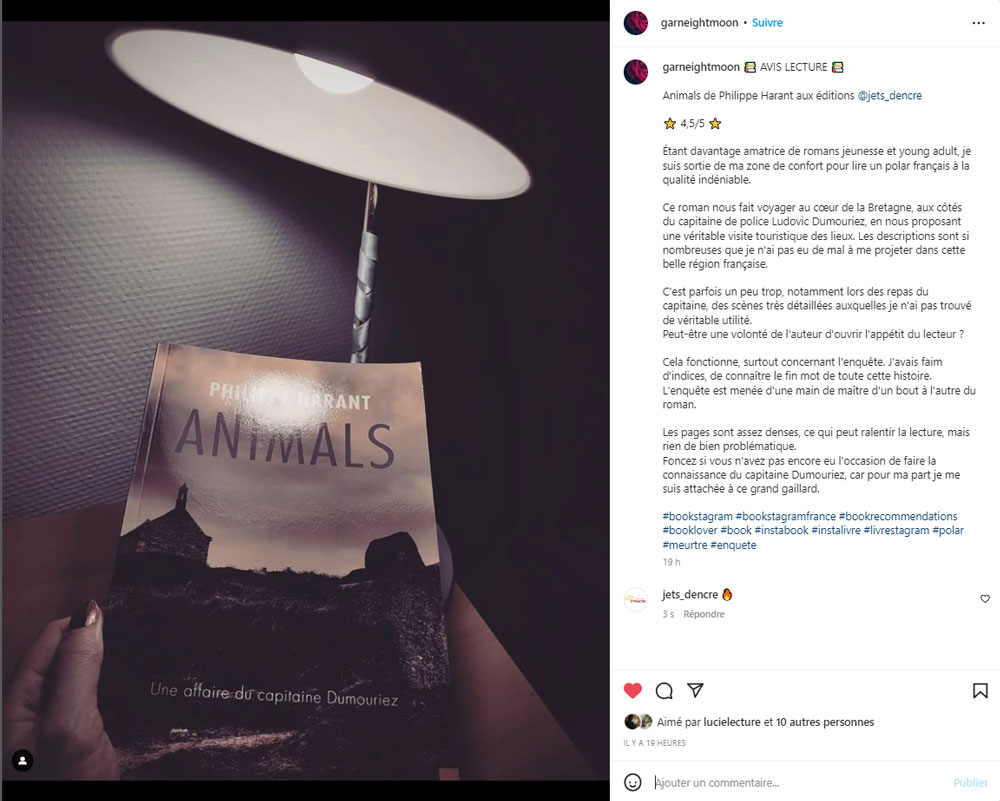Like the jets_dencre comment heart
This screenshot has width=1000, height=801.
pyautogui.click(x=985, y=599)
